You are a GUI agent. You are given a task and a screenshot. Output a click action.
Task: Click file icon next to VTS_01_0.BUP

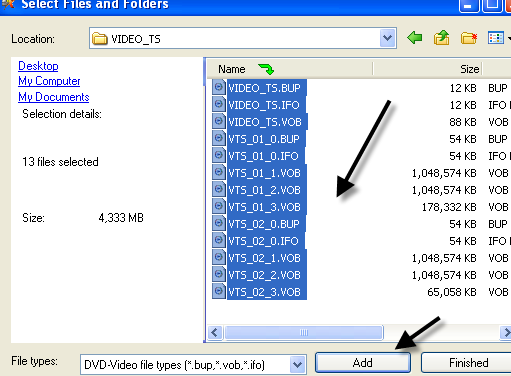point(219,138)
